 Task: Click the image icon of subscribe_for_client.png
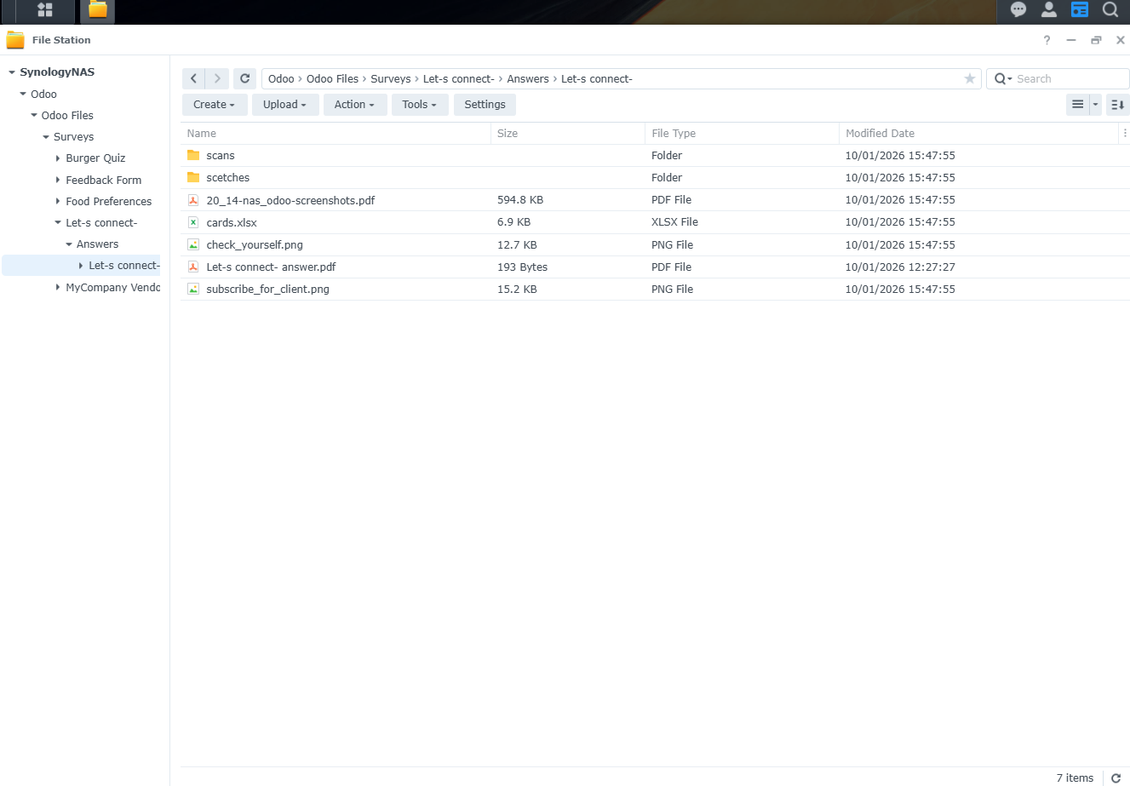(193, 289)
